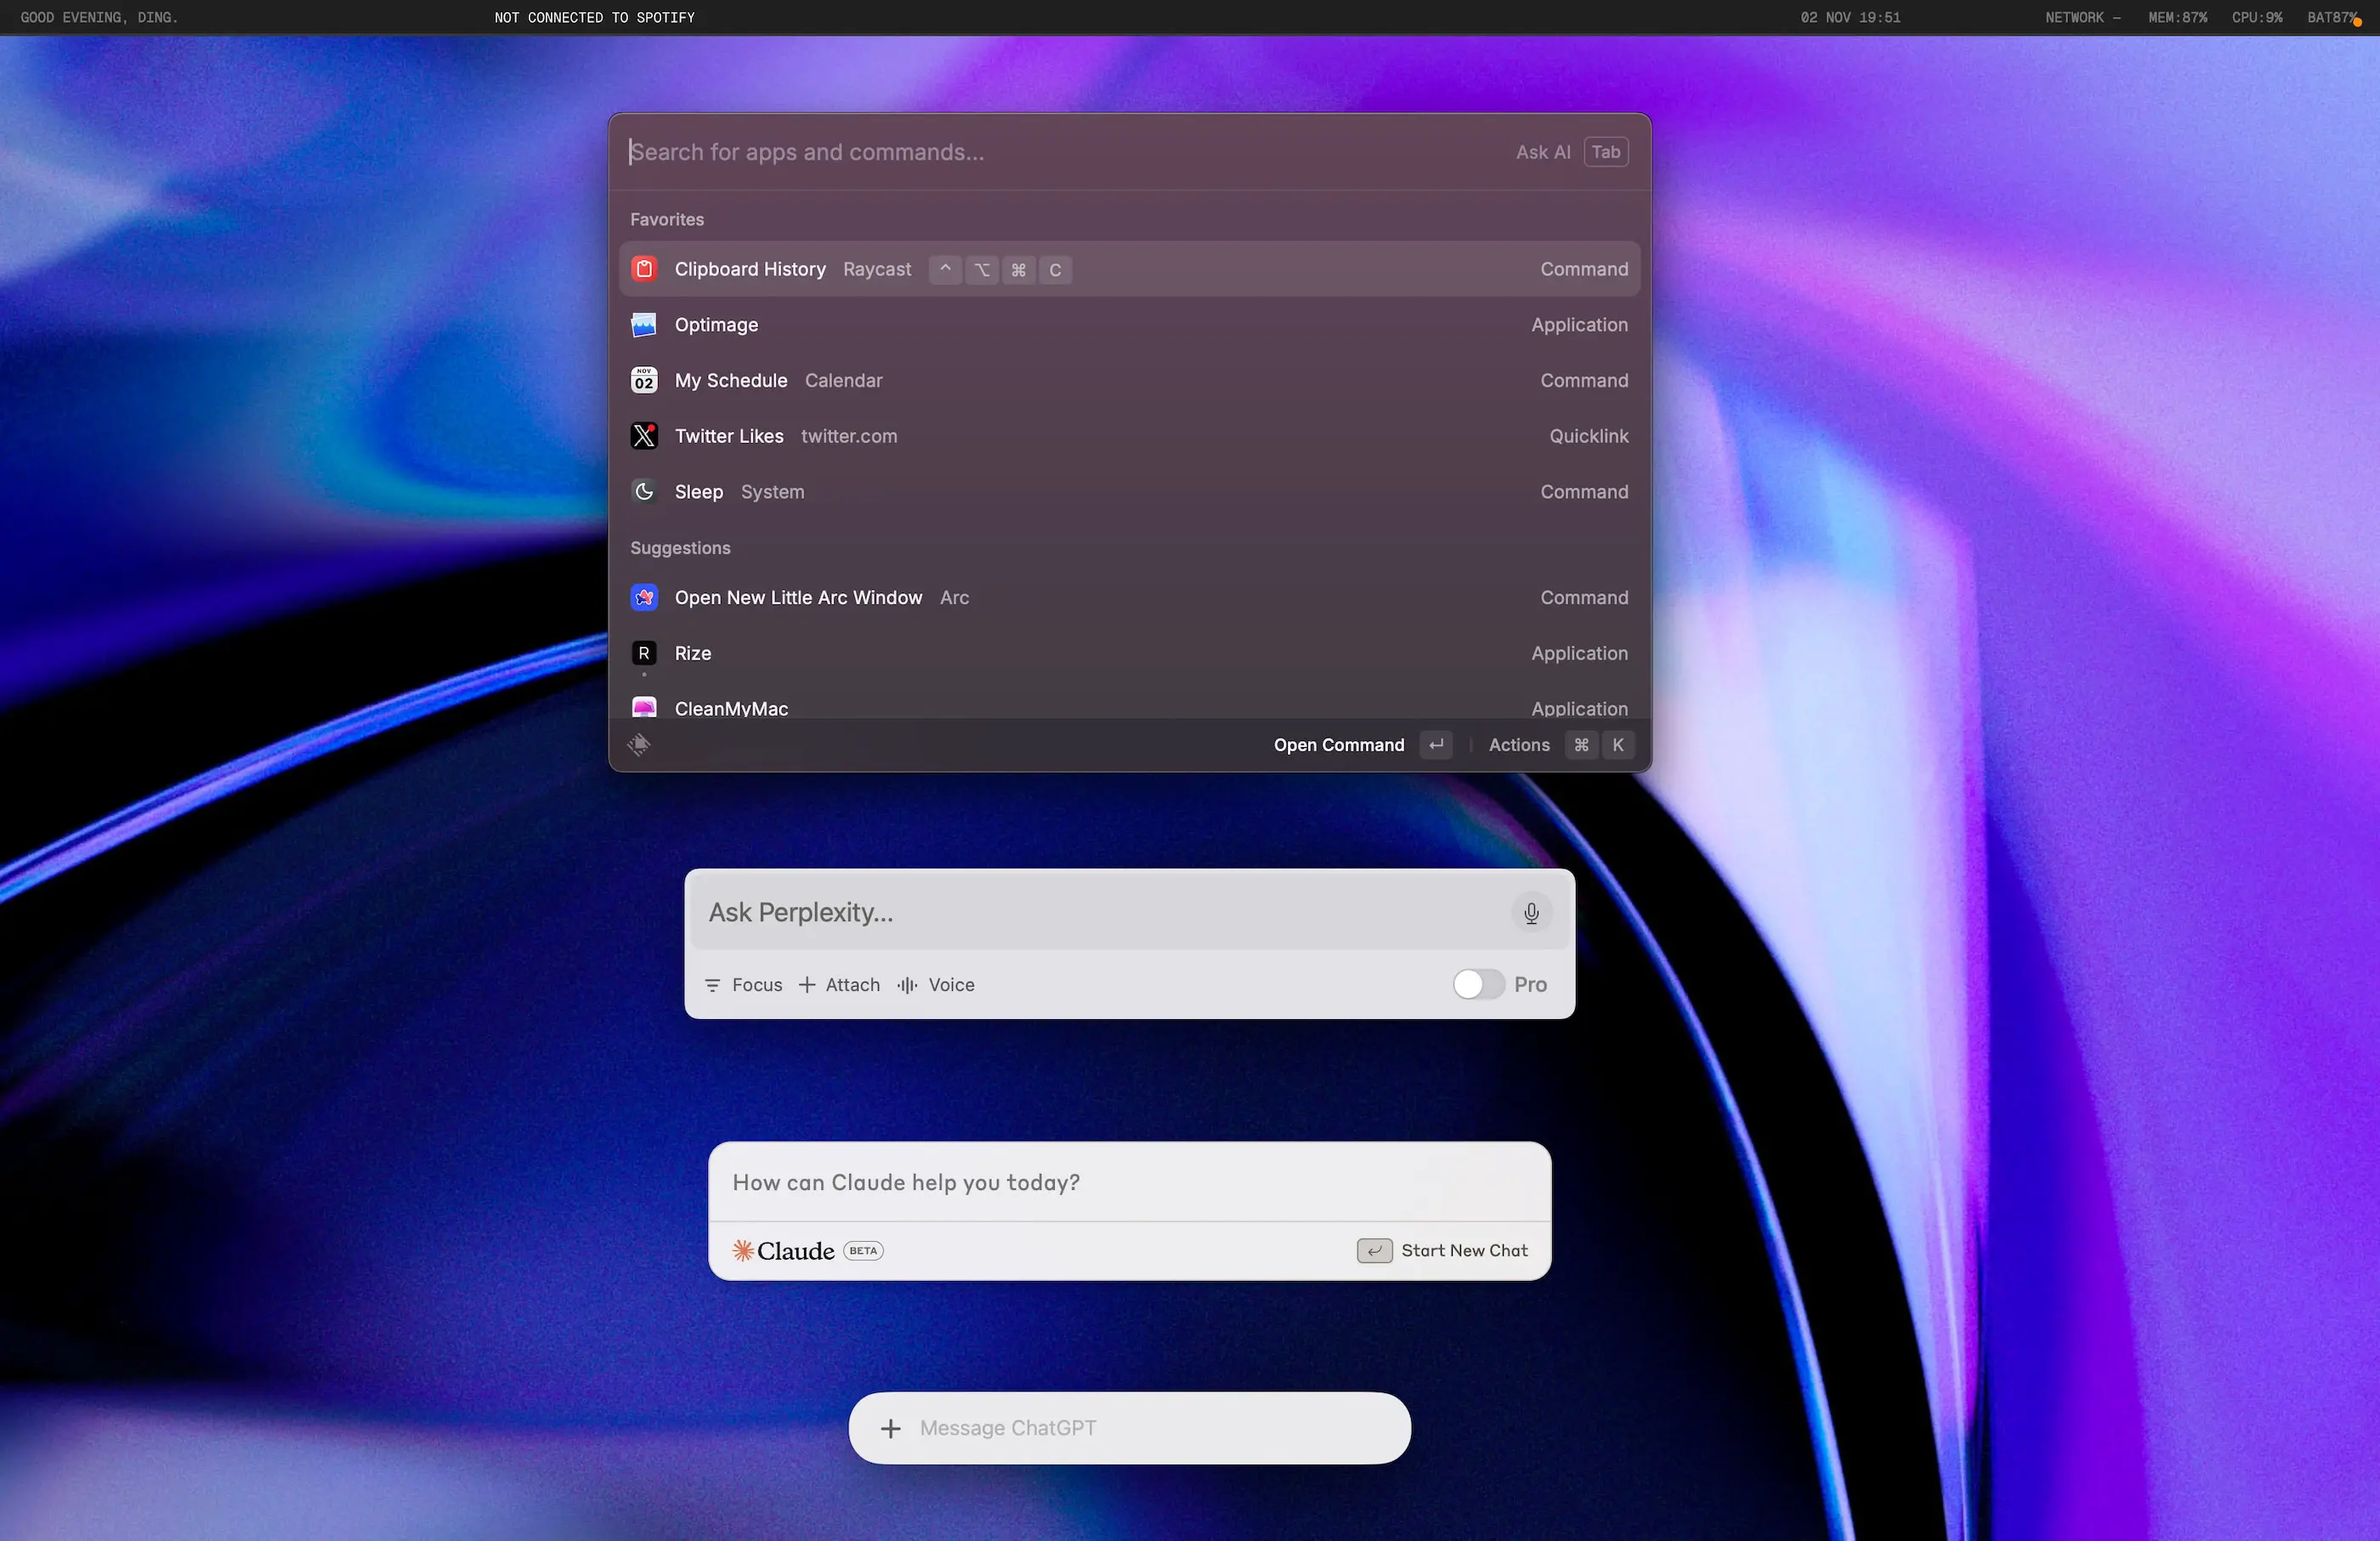This screenshot has height=1541, width=2380.
Task: Click the Ask AI label
Action: point(1543,152)
